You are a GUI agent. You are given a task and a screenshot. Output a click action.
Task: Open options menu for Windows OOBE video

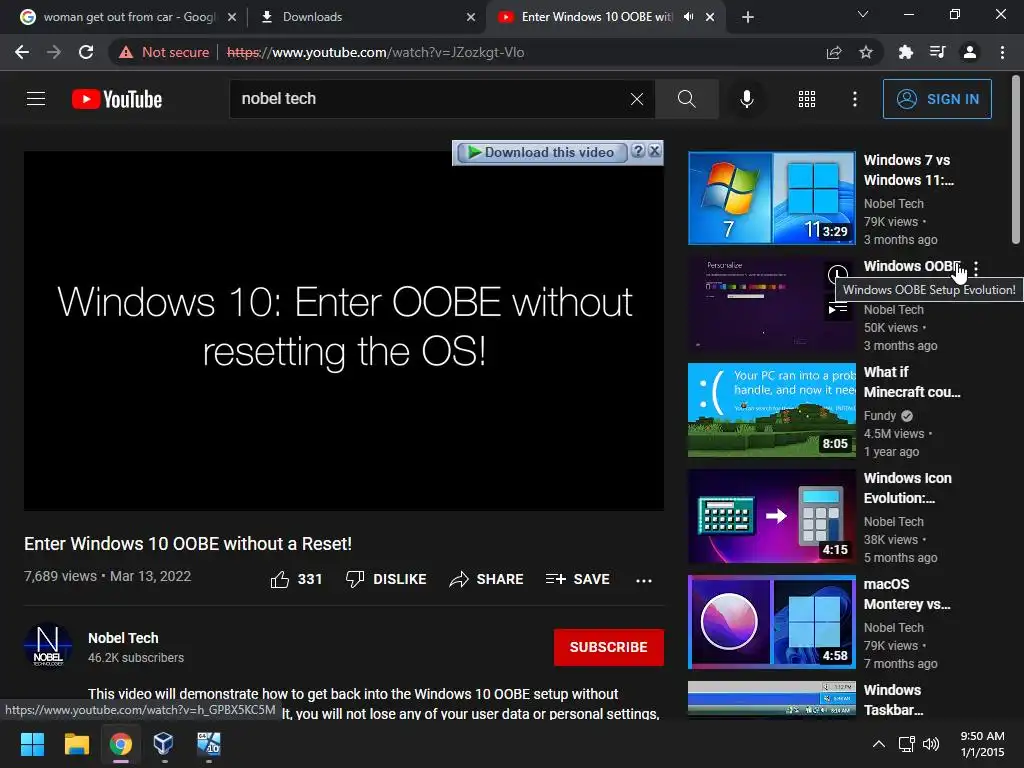tap(976, 268)
